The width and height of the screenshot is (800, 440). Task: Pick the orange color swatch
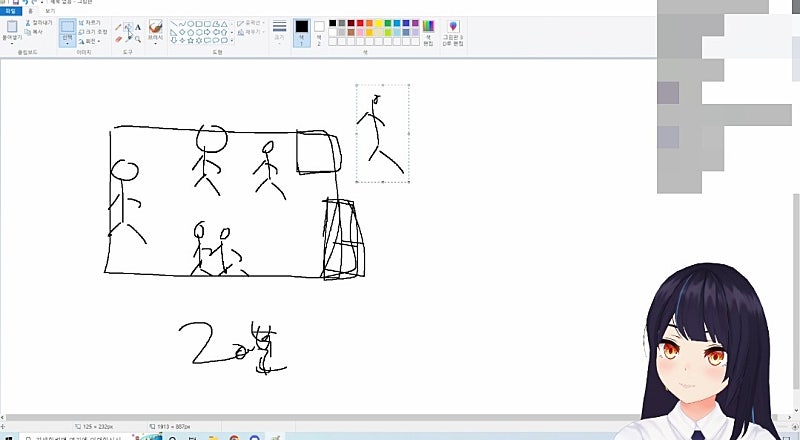[369, 23]
